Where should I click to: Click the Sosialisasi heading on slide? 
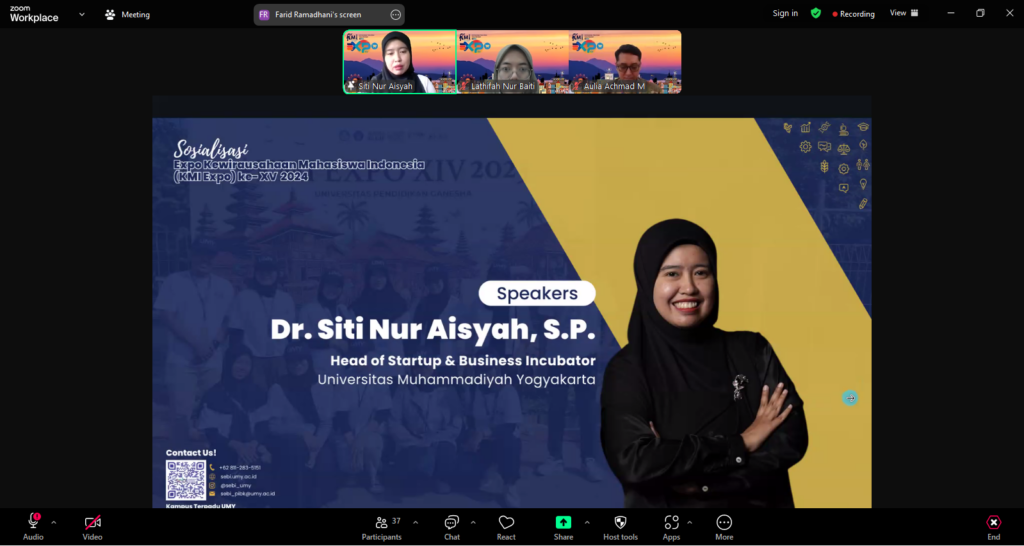pos(210,149)
